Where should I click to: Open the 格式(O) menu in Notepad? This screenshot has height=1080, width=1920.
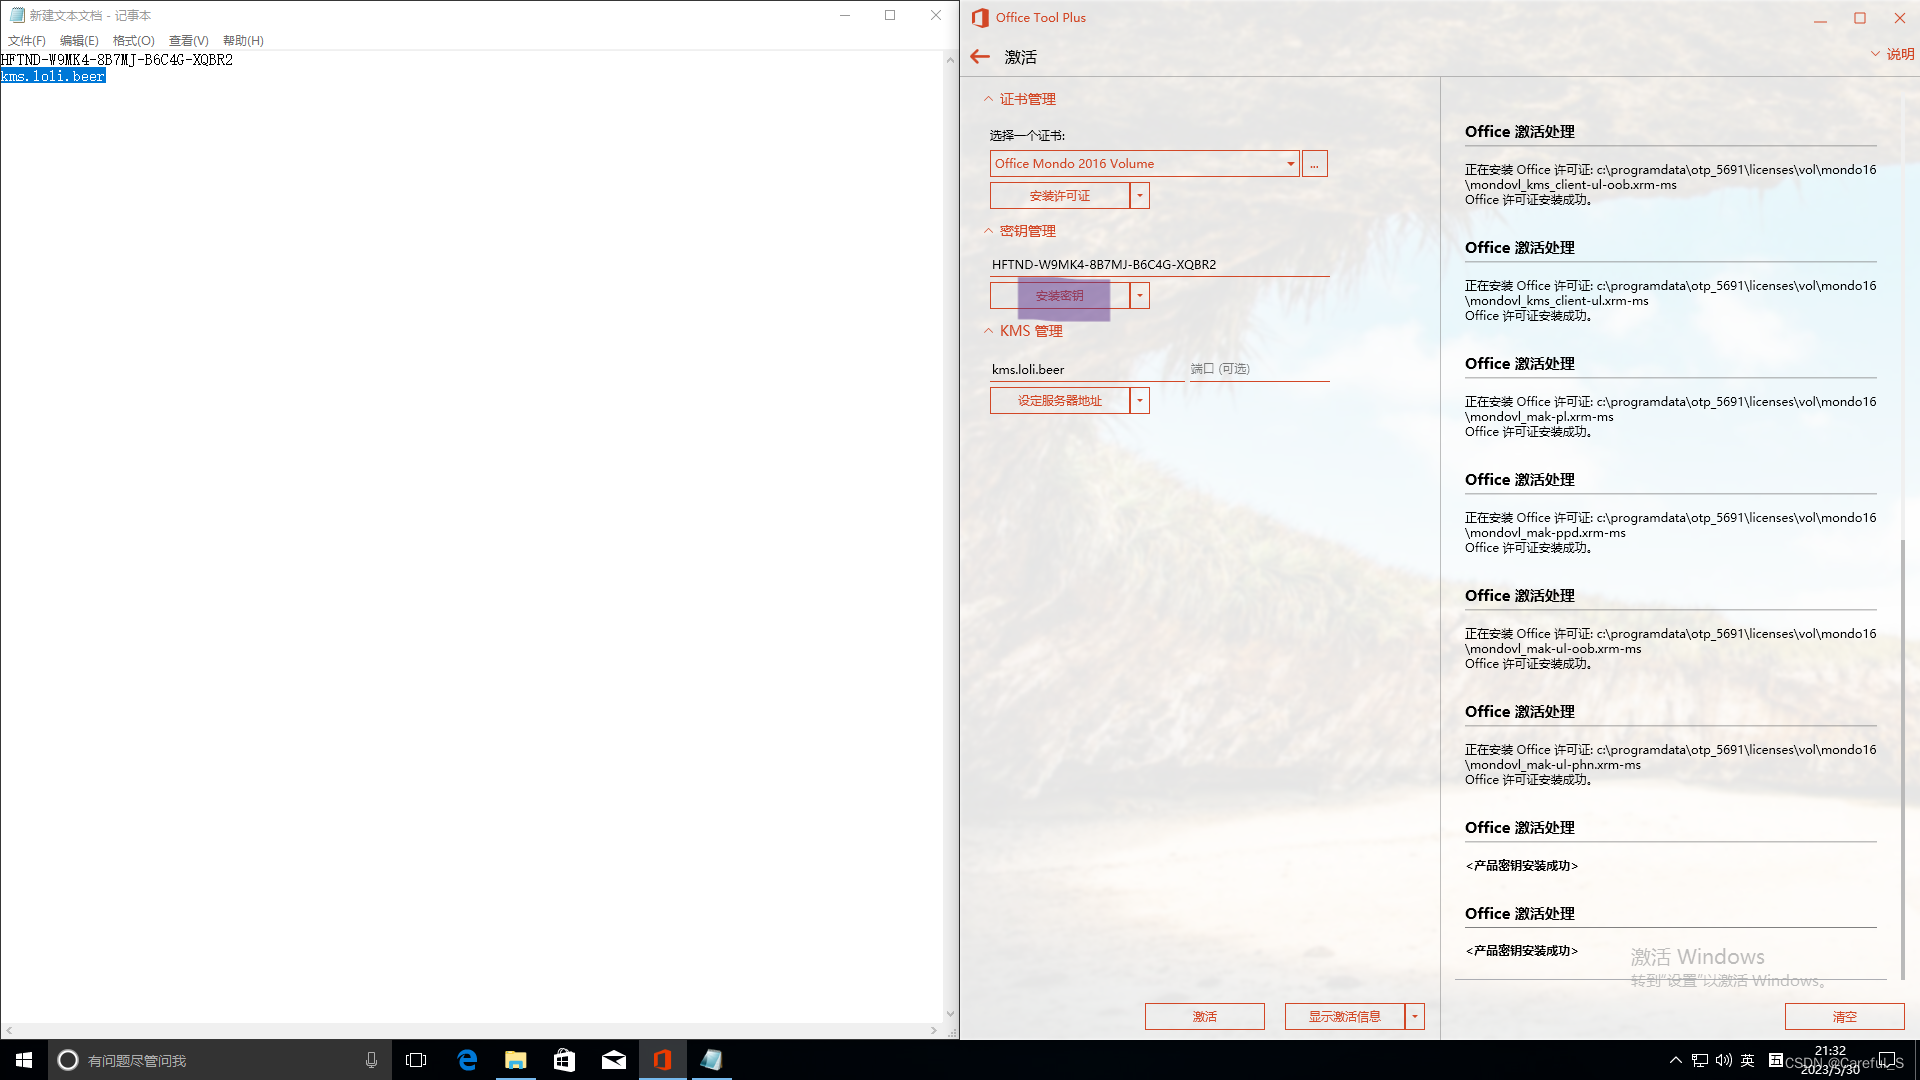click(133, 41)
